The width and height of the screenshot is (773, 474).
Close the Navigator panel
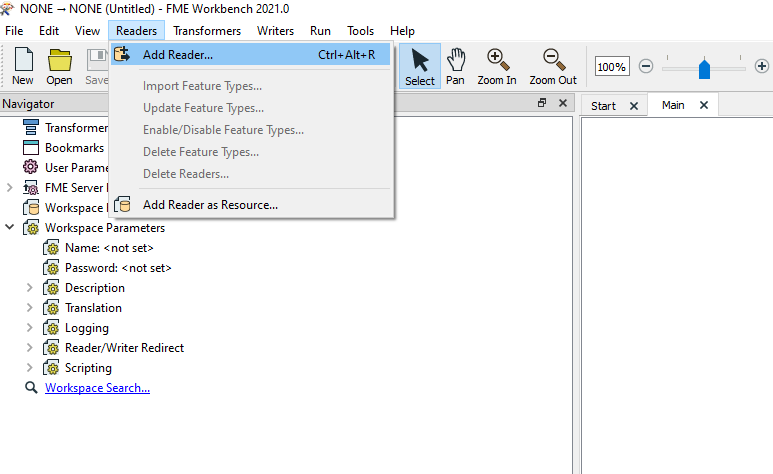(x=563, y=103)
